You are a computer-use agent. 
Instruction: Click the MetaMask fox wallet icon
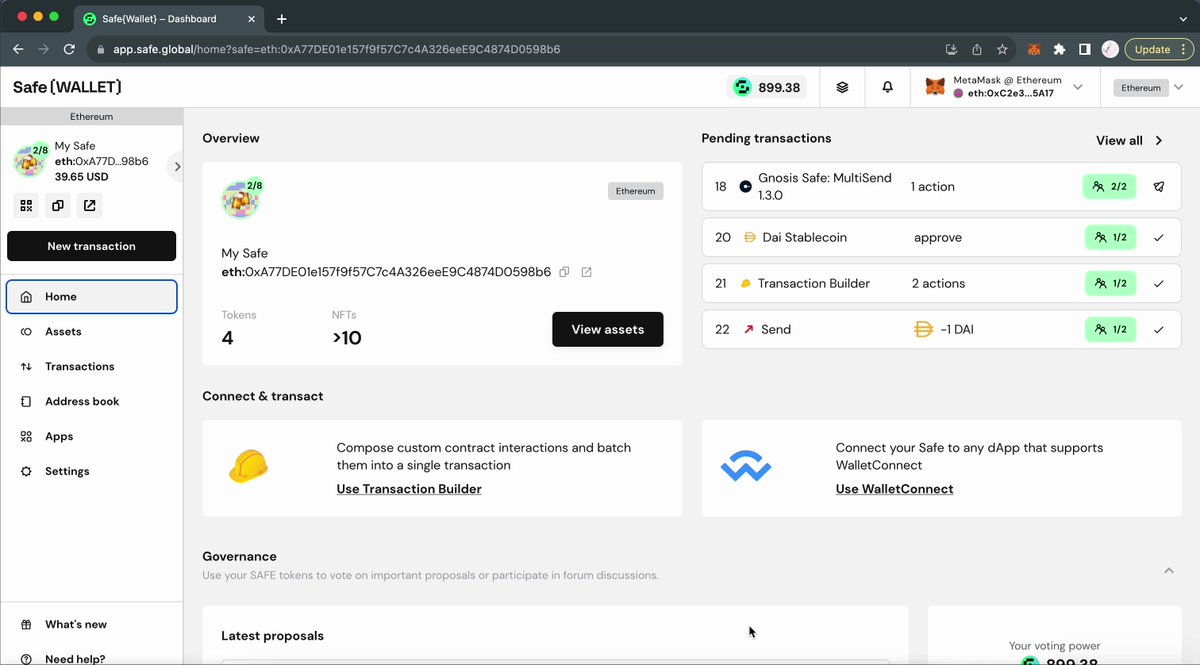[x=934, y=88]
